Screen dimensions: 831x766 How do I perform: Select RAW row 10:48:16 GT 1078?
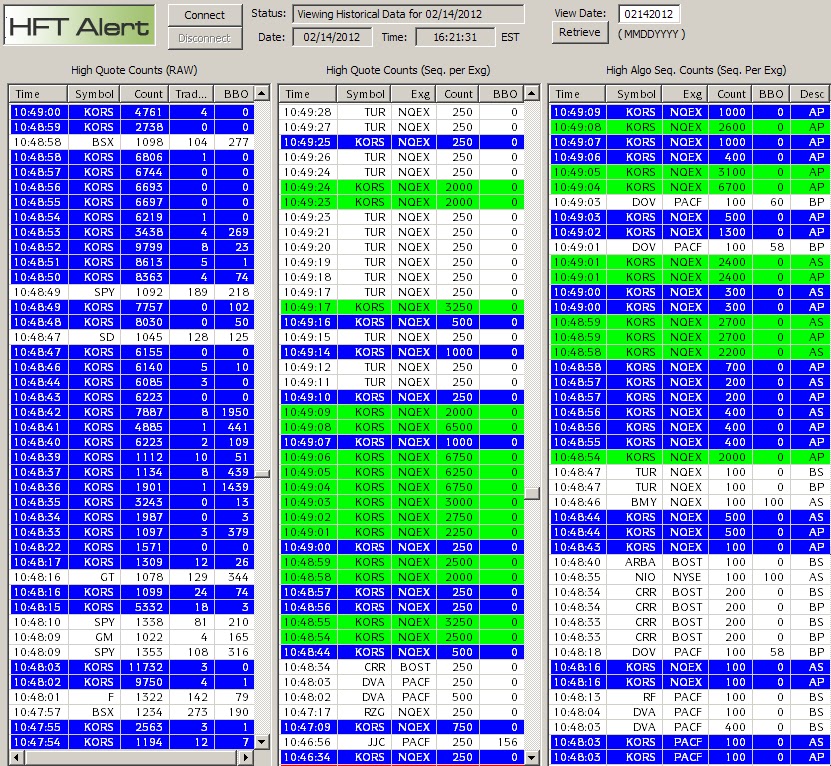(132, 577)
